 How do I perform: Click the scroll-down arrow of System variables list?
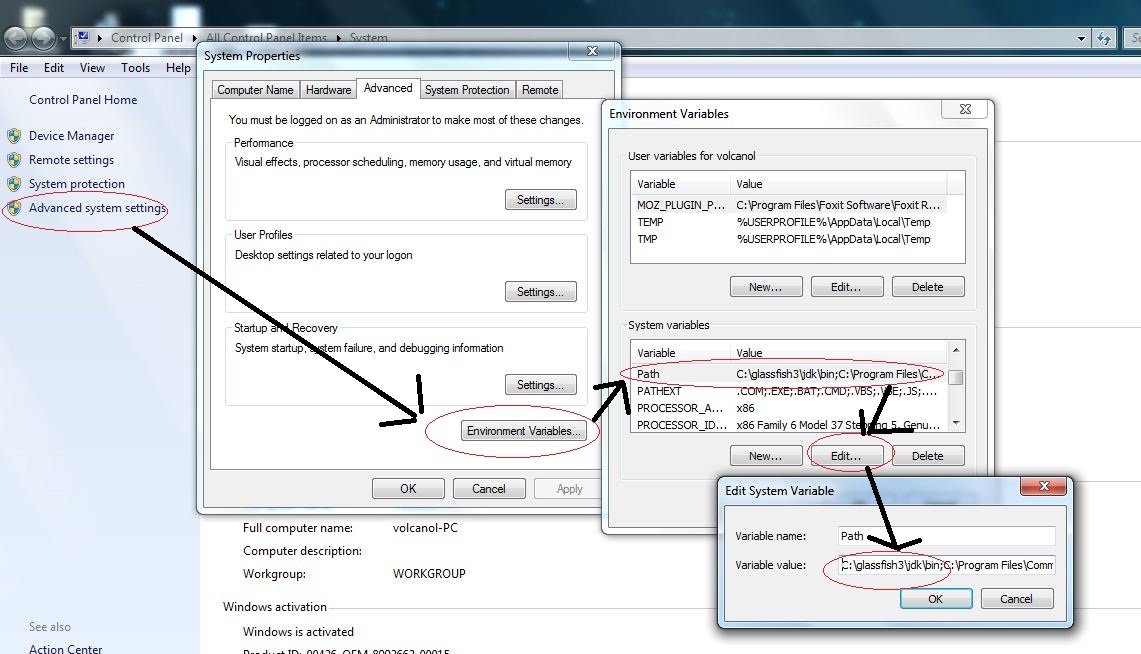[x=956, y=423]
